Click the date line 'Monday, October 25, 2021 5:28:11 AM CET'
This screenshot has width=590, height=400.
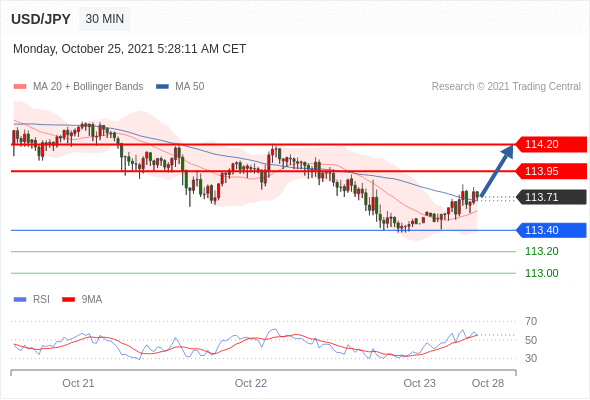click(x=129, y=49)
